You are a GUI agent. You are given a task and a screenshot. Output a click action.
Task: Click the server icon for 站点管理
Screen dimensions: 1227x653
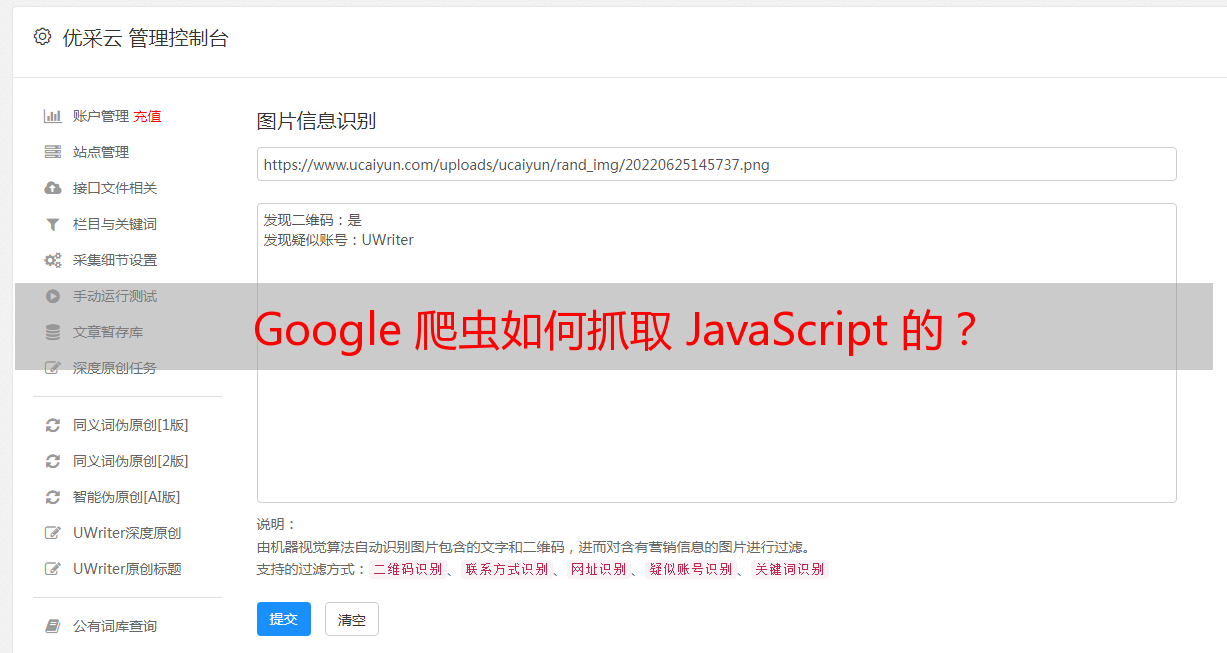[53, 152]
